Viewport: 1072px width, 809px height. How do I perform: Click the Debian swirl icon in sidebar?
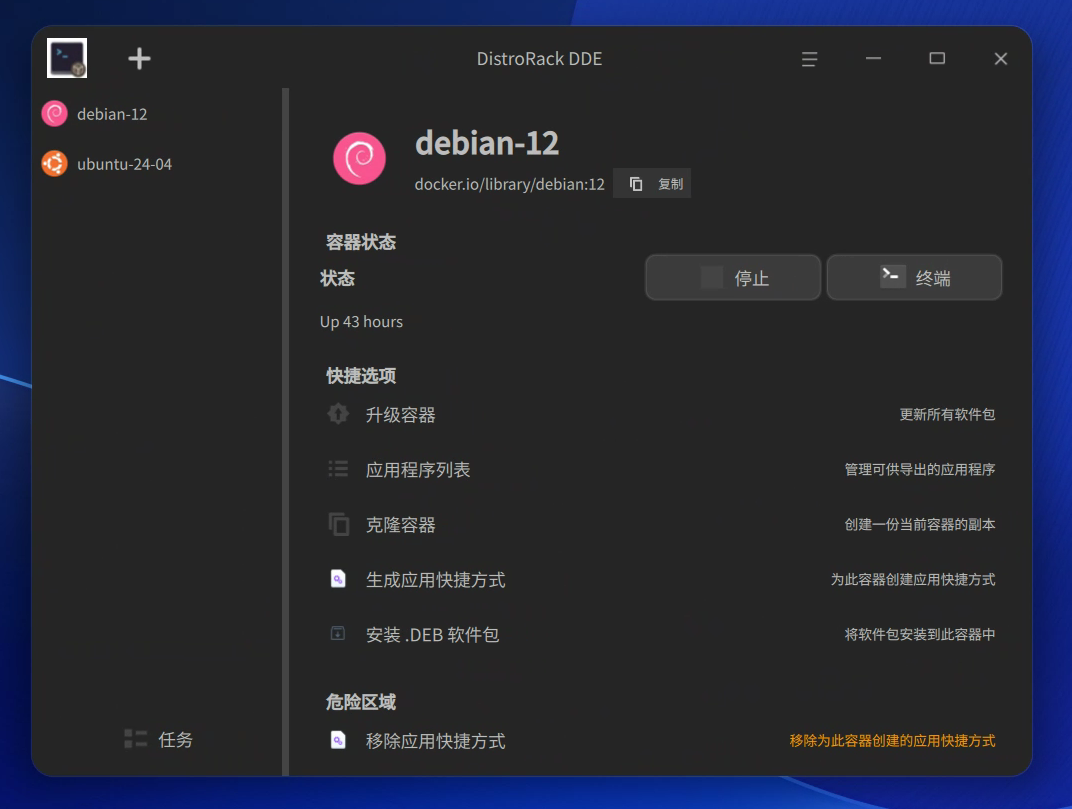point(55,114)
